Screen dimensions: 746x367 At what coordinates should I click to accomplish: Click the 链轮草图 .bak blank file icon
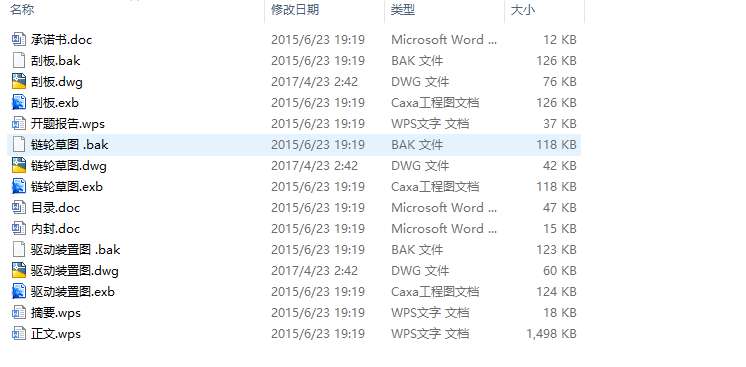pos(19,144)
